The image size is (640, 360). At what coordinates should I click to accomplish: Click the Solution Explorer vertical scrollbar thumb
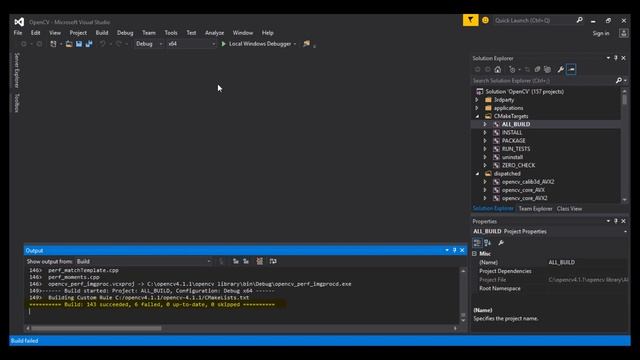tap(624, 100)
